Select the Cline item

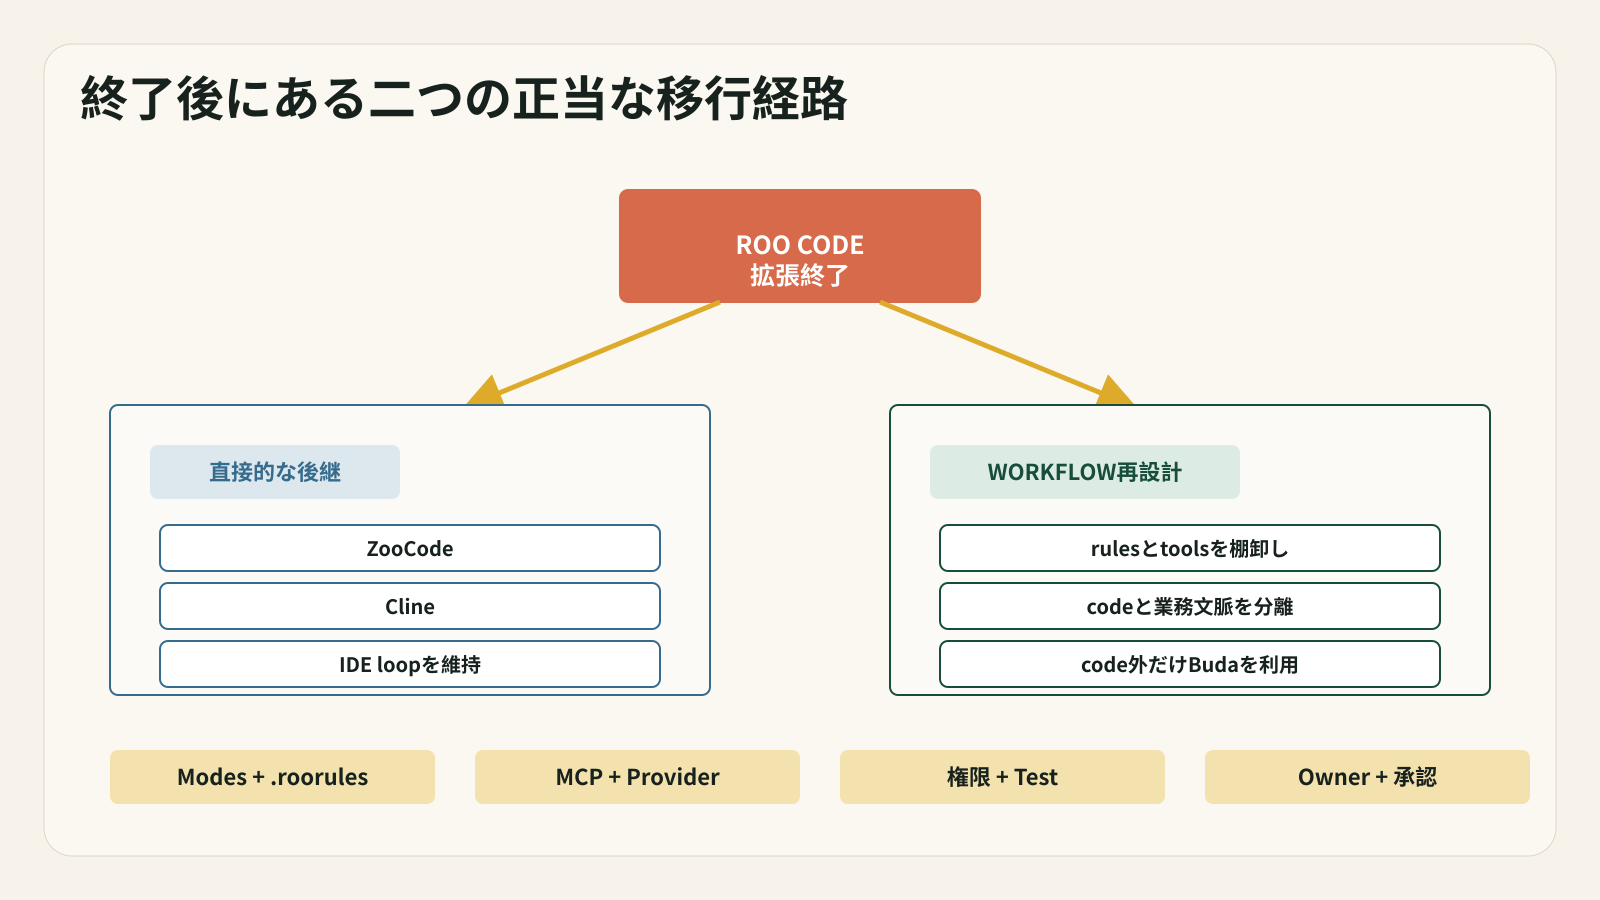coord(410,606)
